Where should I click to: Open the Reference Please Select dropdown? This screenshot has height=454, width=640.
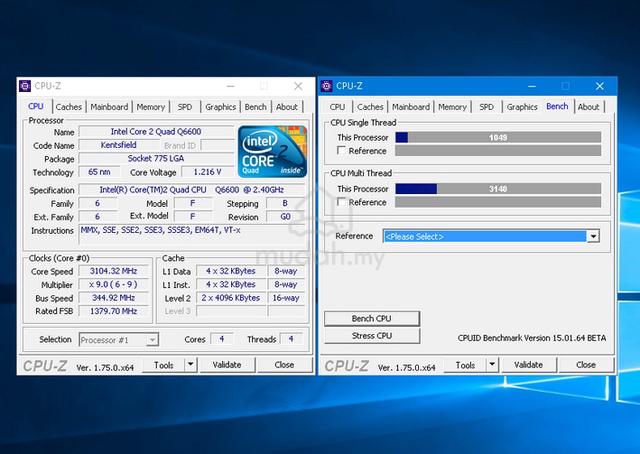tap(593, 236)
